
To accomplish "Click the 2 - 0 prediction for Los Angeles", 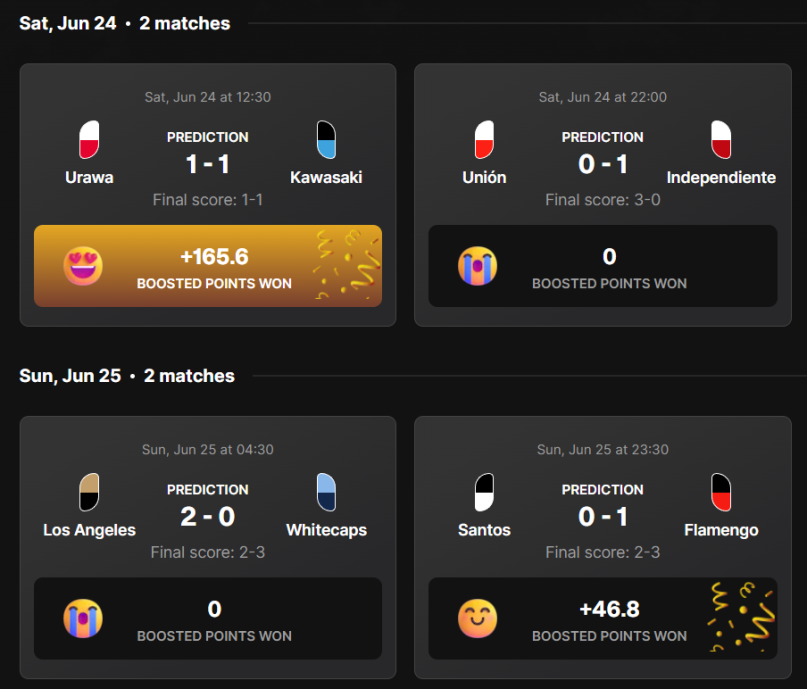I will tap(207, 517).
